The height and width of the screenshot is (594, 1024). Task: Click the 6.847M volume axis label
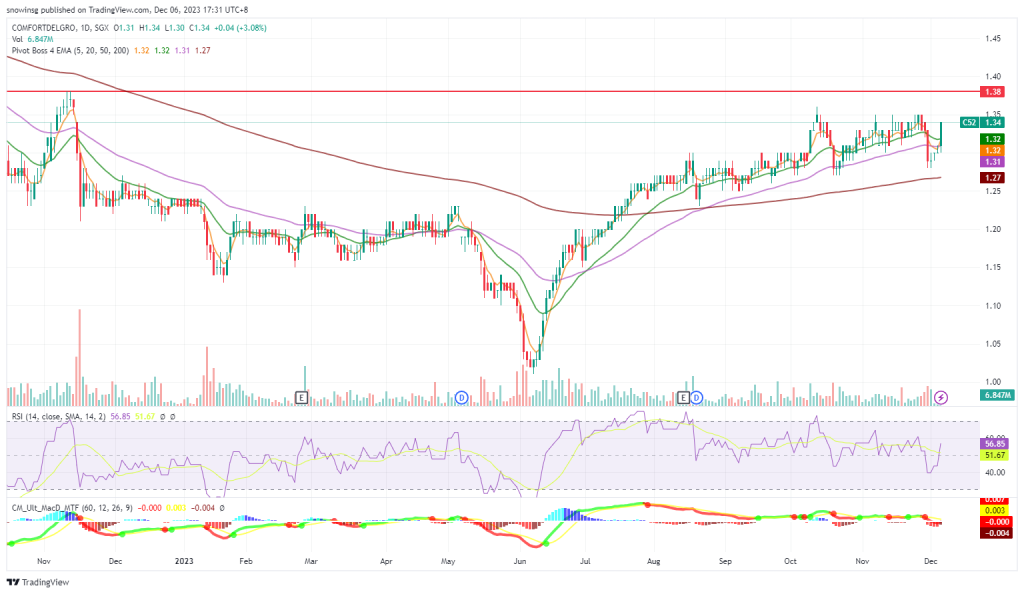[x=997, y=395]
